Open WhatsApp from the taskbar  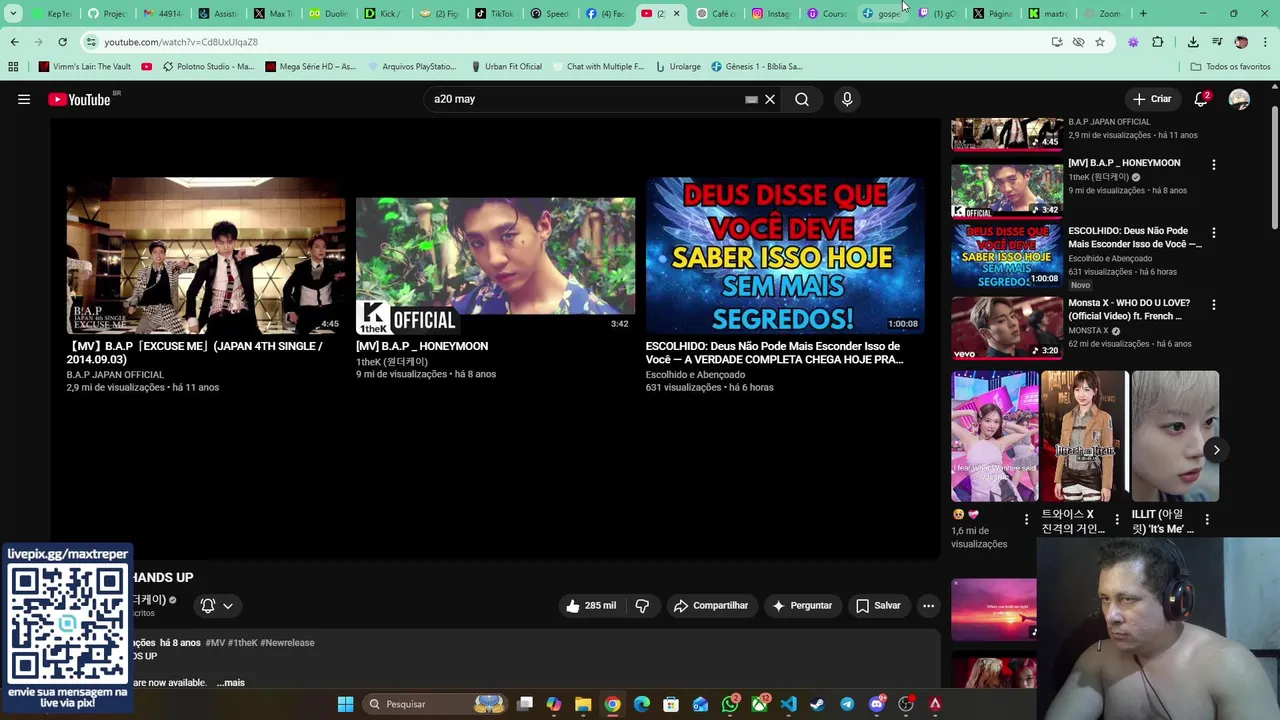(x=731, y=704)
